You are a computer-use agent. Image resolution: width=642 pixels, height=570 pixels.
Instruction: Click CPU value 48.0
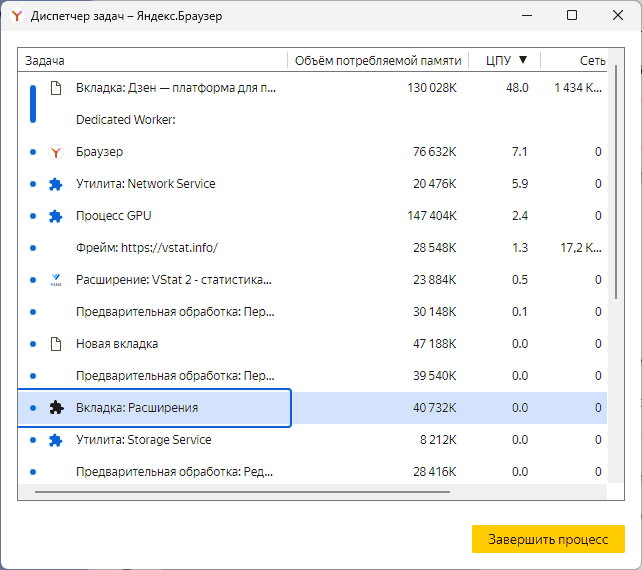[x=517, y=88]
